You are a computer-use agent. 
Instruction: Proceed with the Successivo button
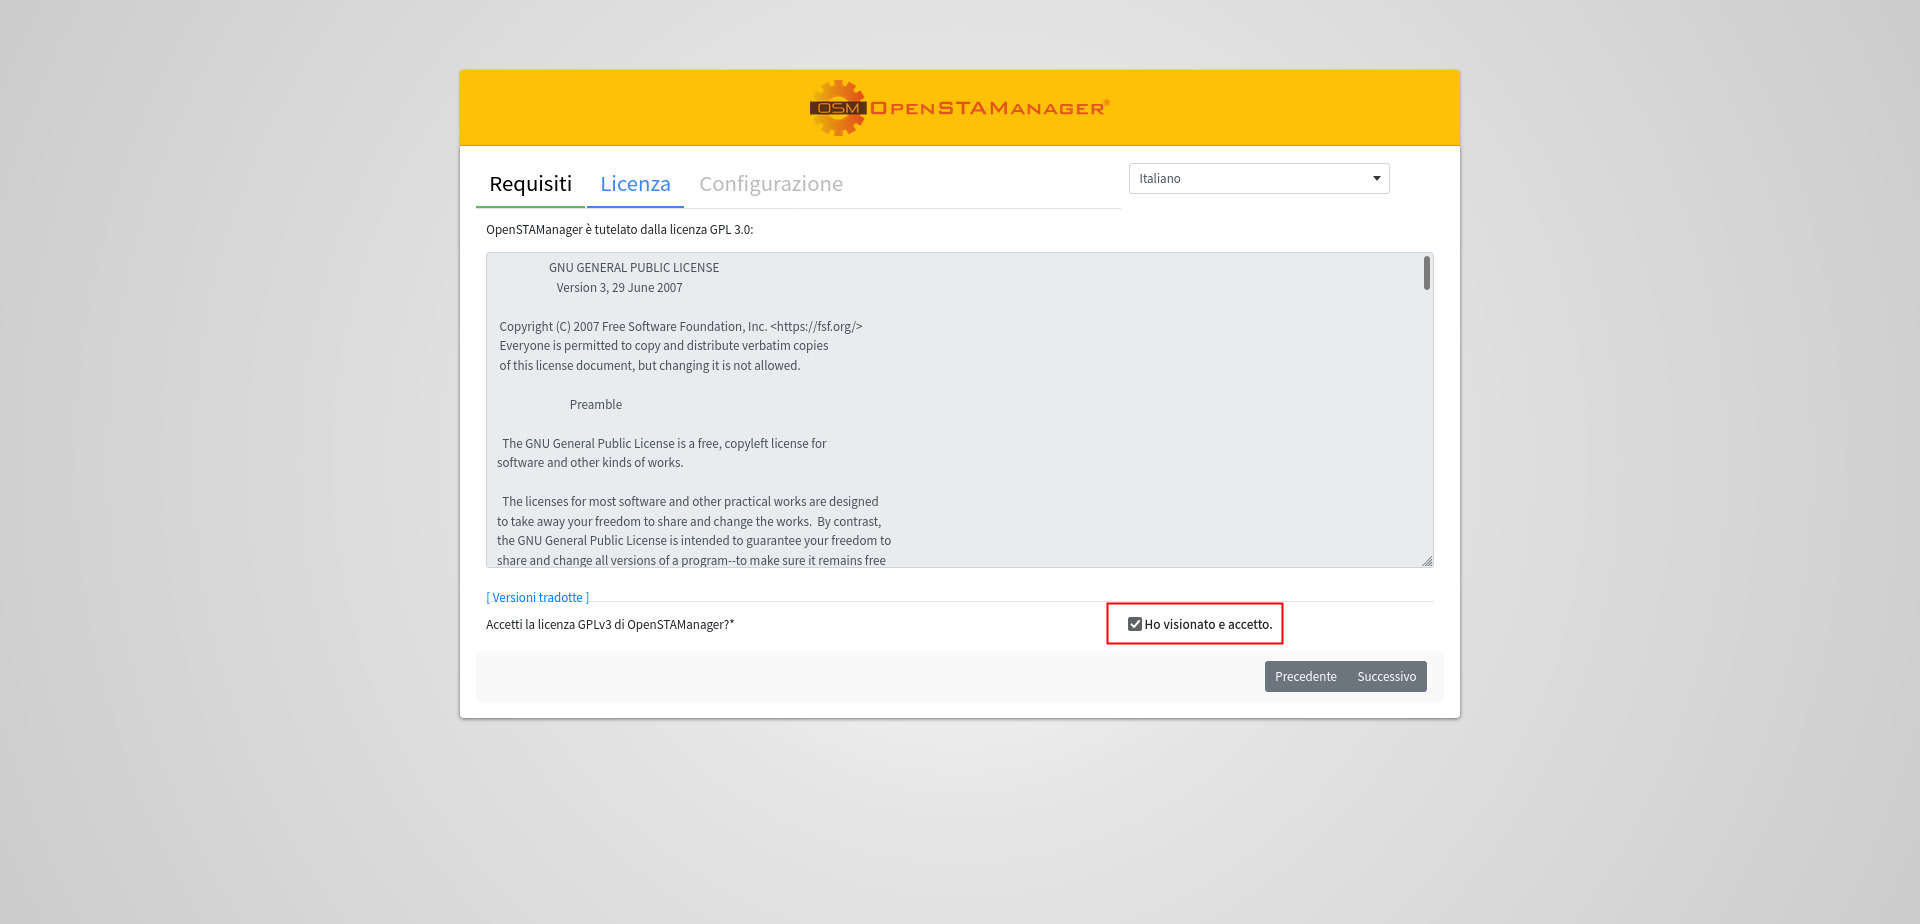point(1386,676)
